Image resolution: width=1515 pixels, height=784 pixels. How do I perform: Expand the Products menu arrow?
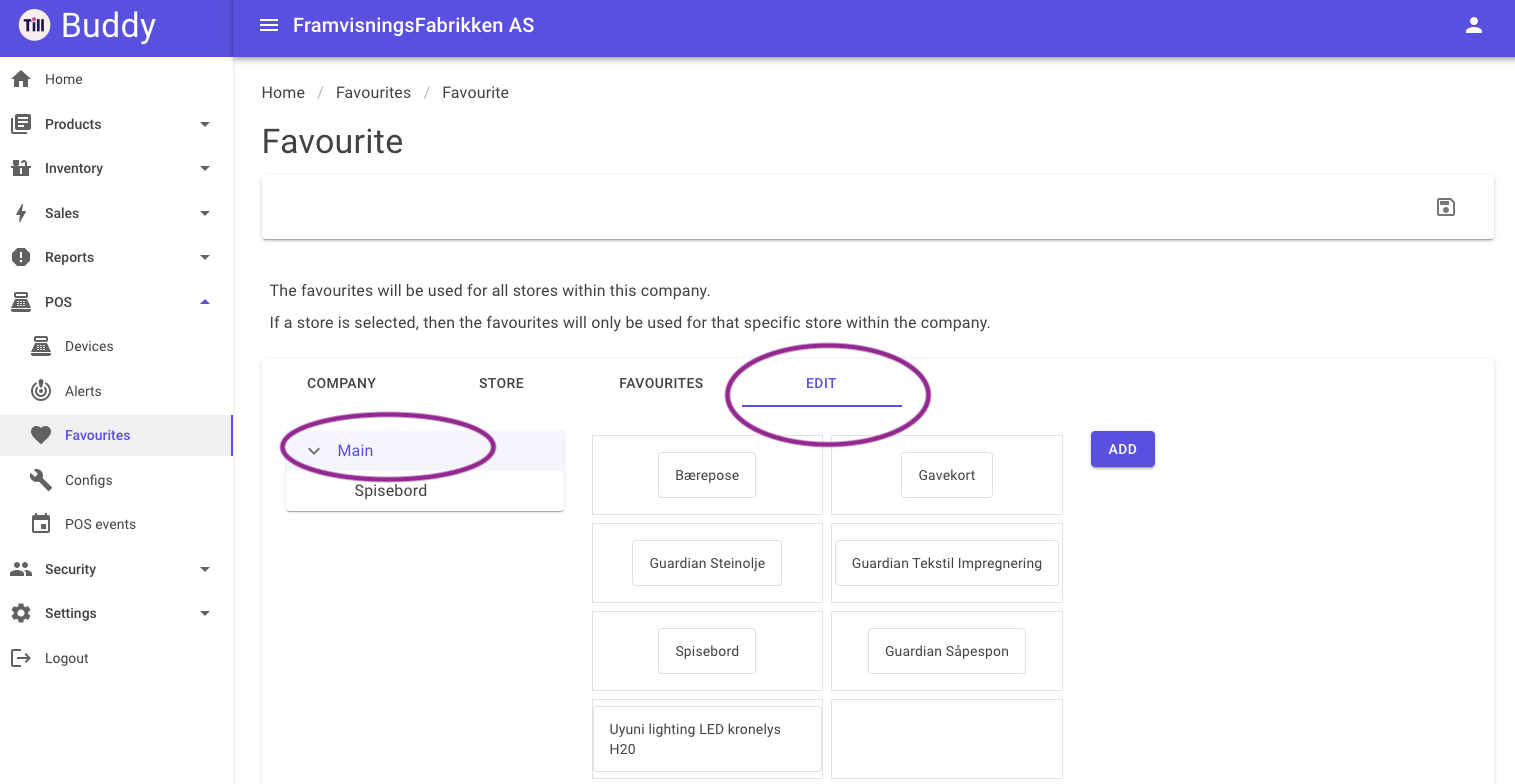click(x=205, y=124)
